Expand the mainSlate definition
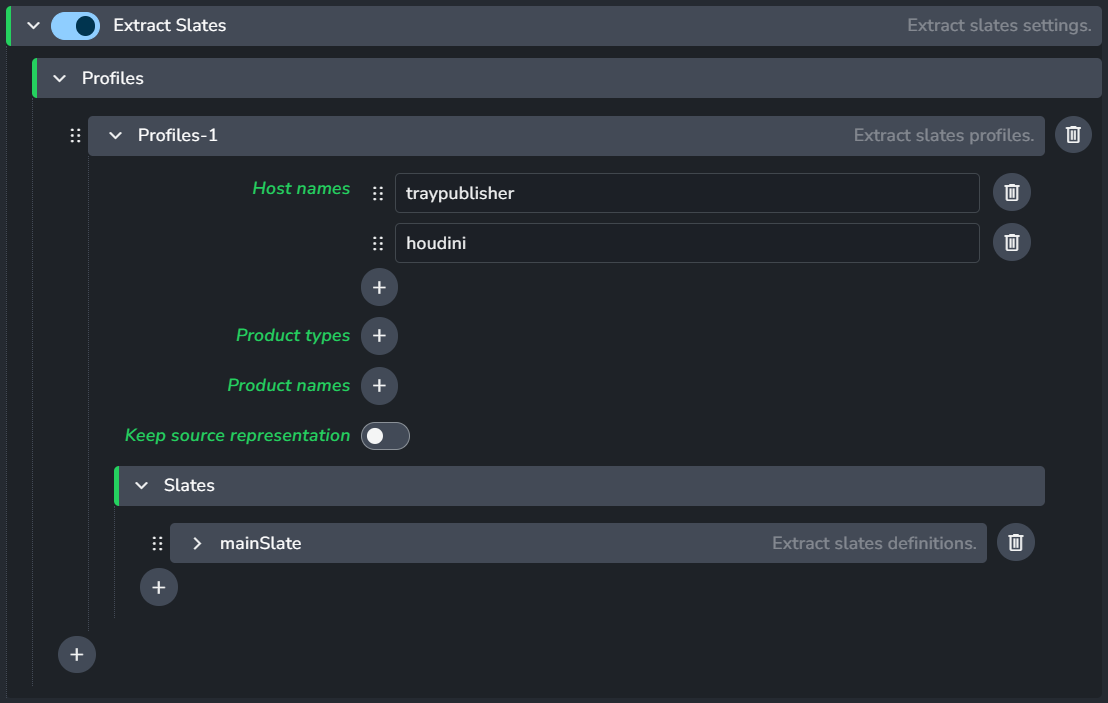The image size is (1108, 703). [197, 543]
